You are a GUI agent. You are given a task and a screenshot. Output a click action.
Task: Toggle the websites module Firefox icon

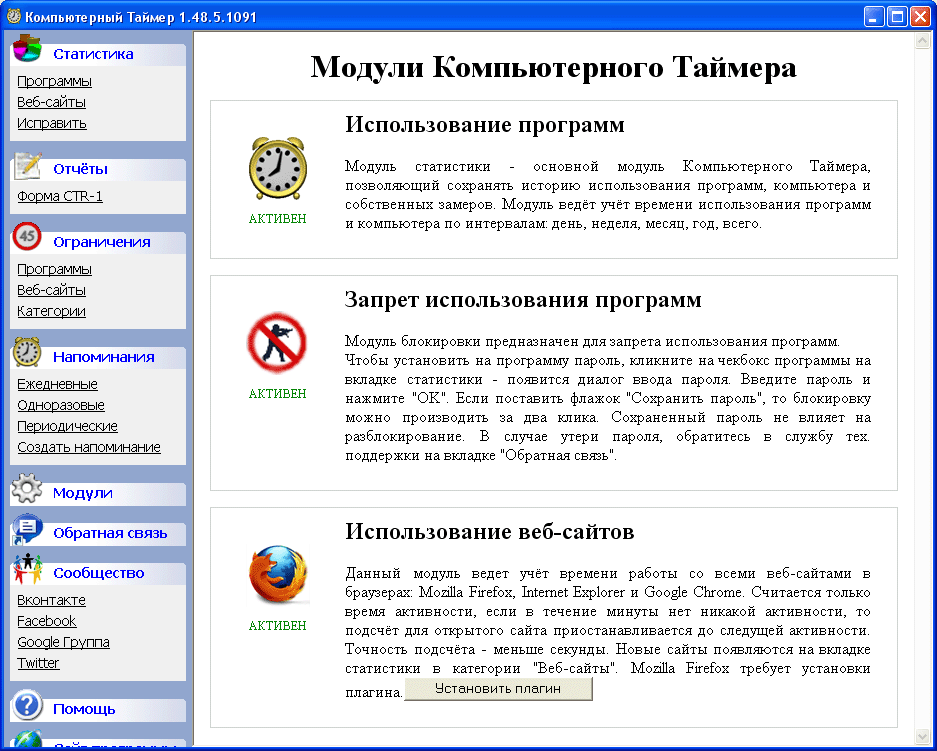277,576
